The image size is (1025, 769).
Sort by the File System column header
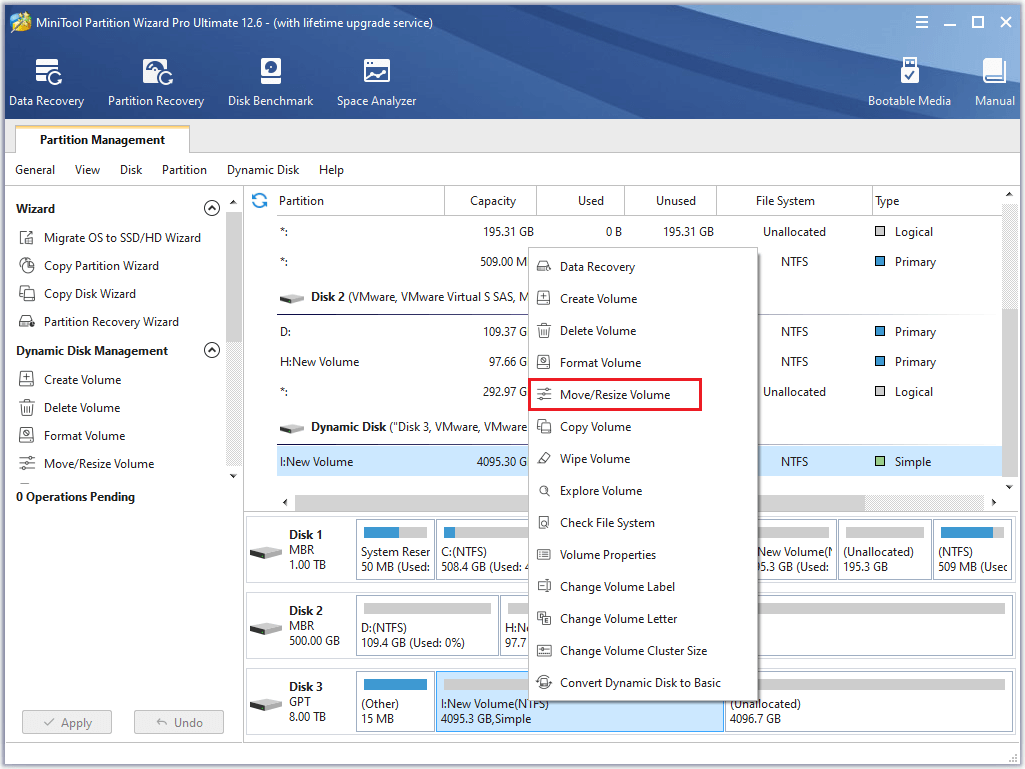794,201
